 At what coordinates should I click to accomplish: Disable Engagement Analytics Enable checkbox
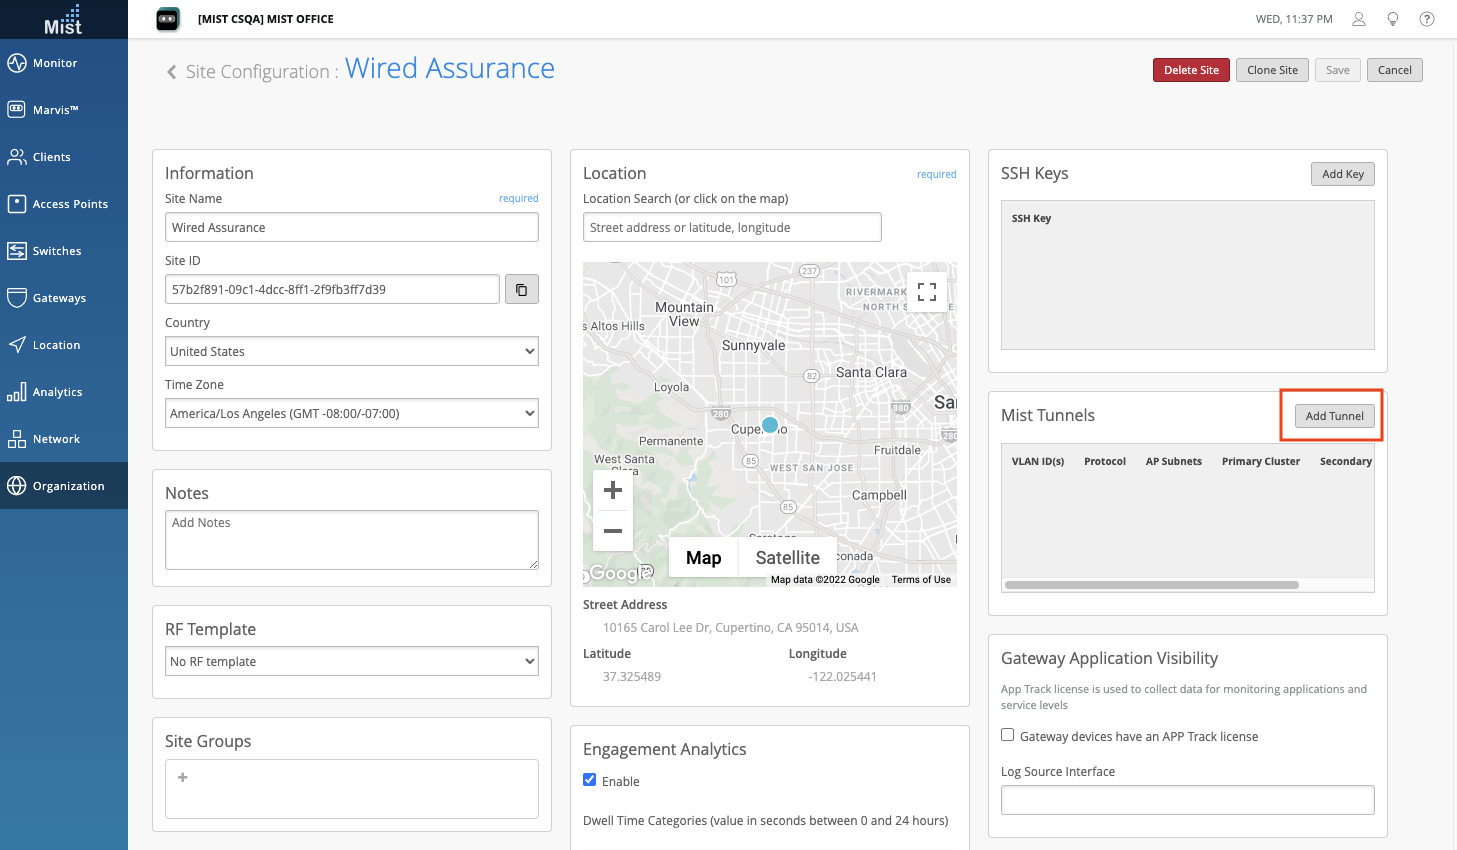[x=590, y=780]
